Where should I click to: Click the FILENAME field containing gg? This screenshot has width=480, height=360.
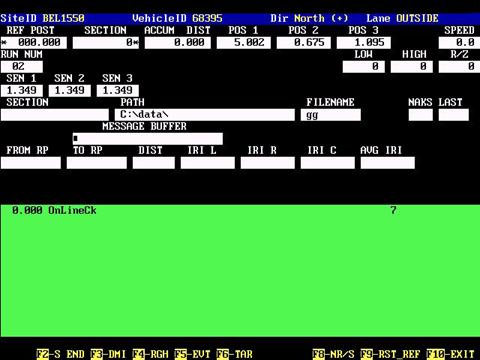point(331,115)
